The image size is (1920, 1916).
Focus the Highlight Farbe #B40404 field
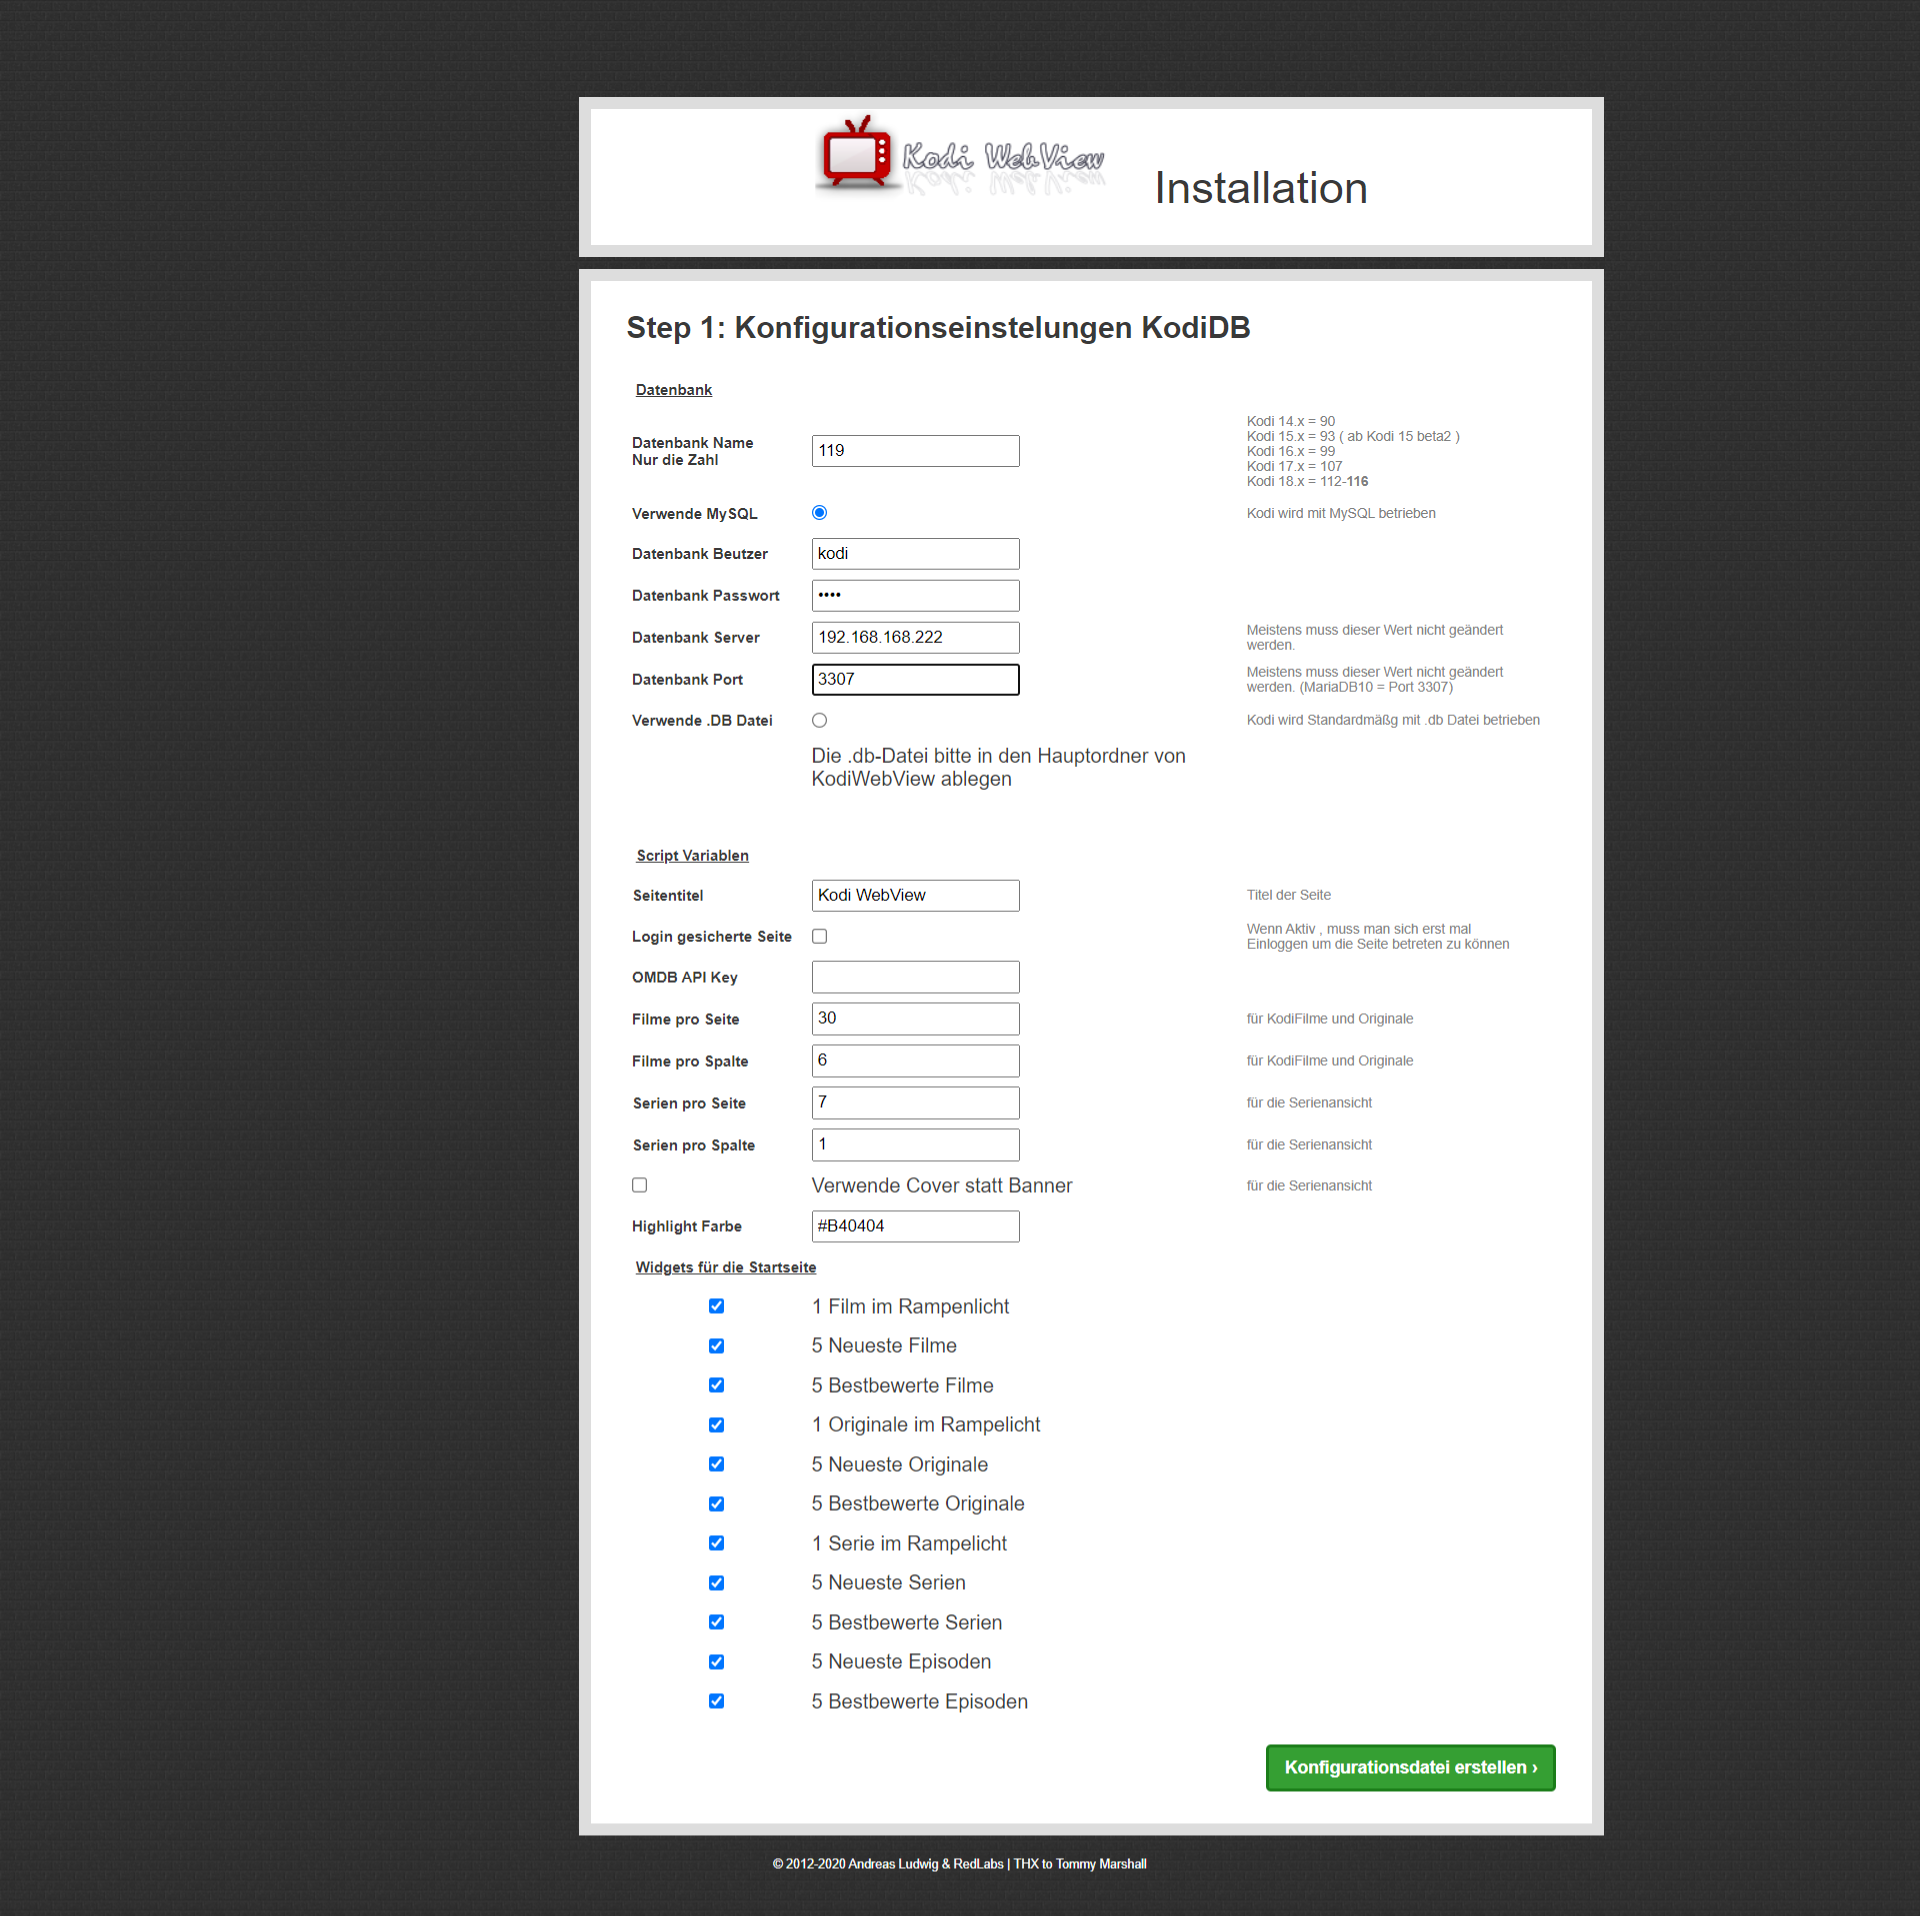pos(915,1227)
